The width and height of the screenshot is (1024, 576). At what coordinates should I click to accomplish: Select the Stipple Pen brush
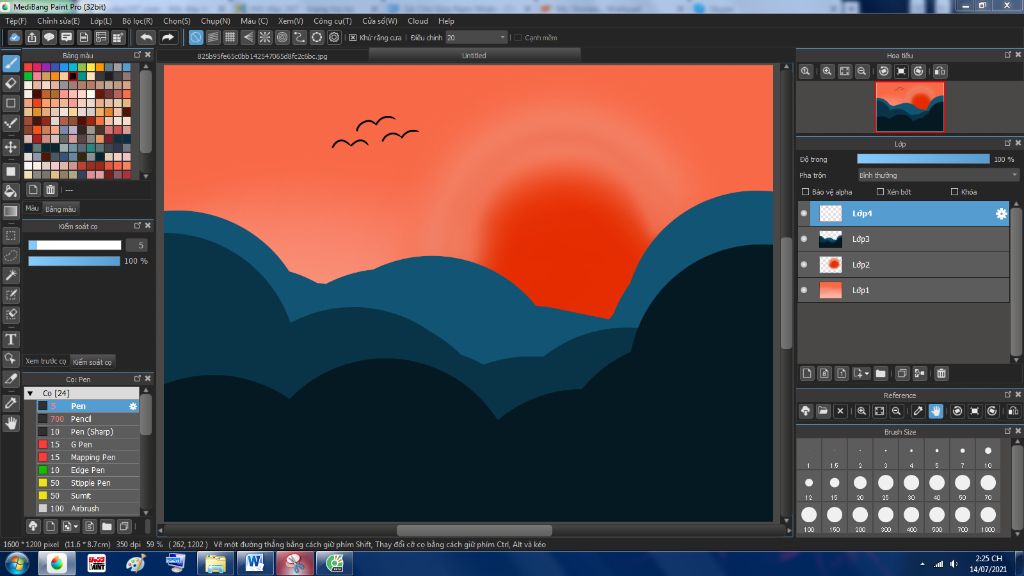click(x=88, y=483)
